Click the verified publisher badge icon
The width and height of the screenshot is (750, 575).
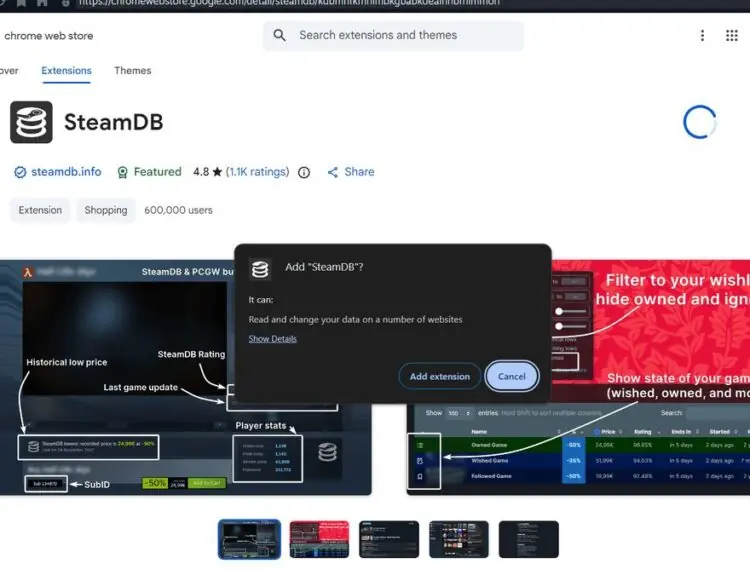point(20,172)
